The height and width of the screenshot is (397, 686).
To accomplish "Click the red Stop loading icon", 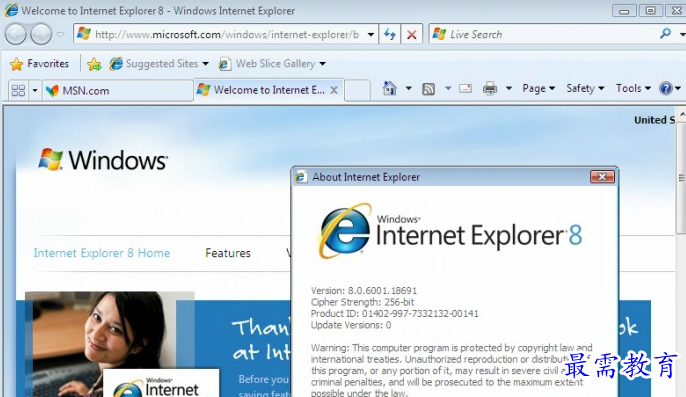I will click(x=411, y=34).
